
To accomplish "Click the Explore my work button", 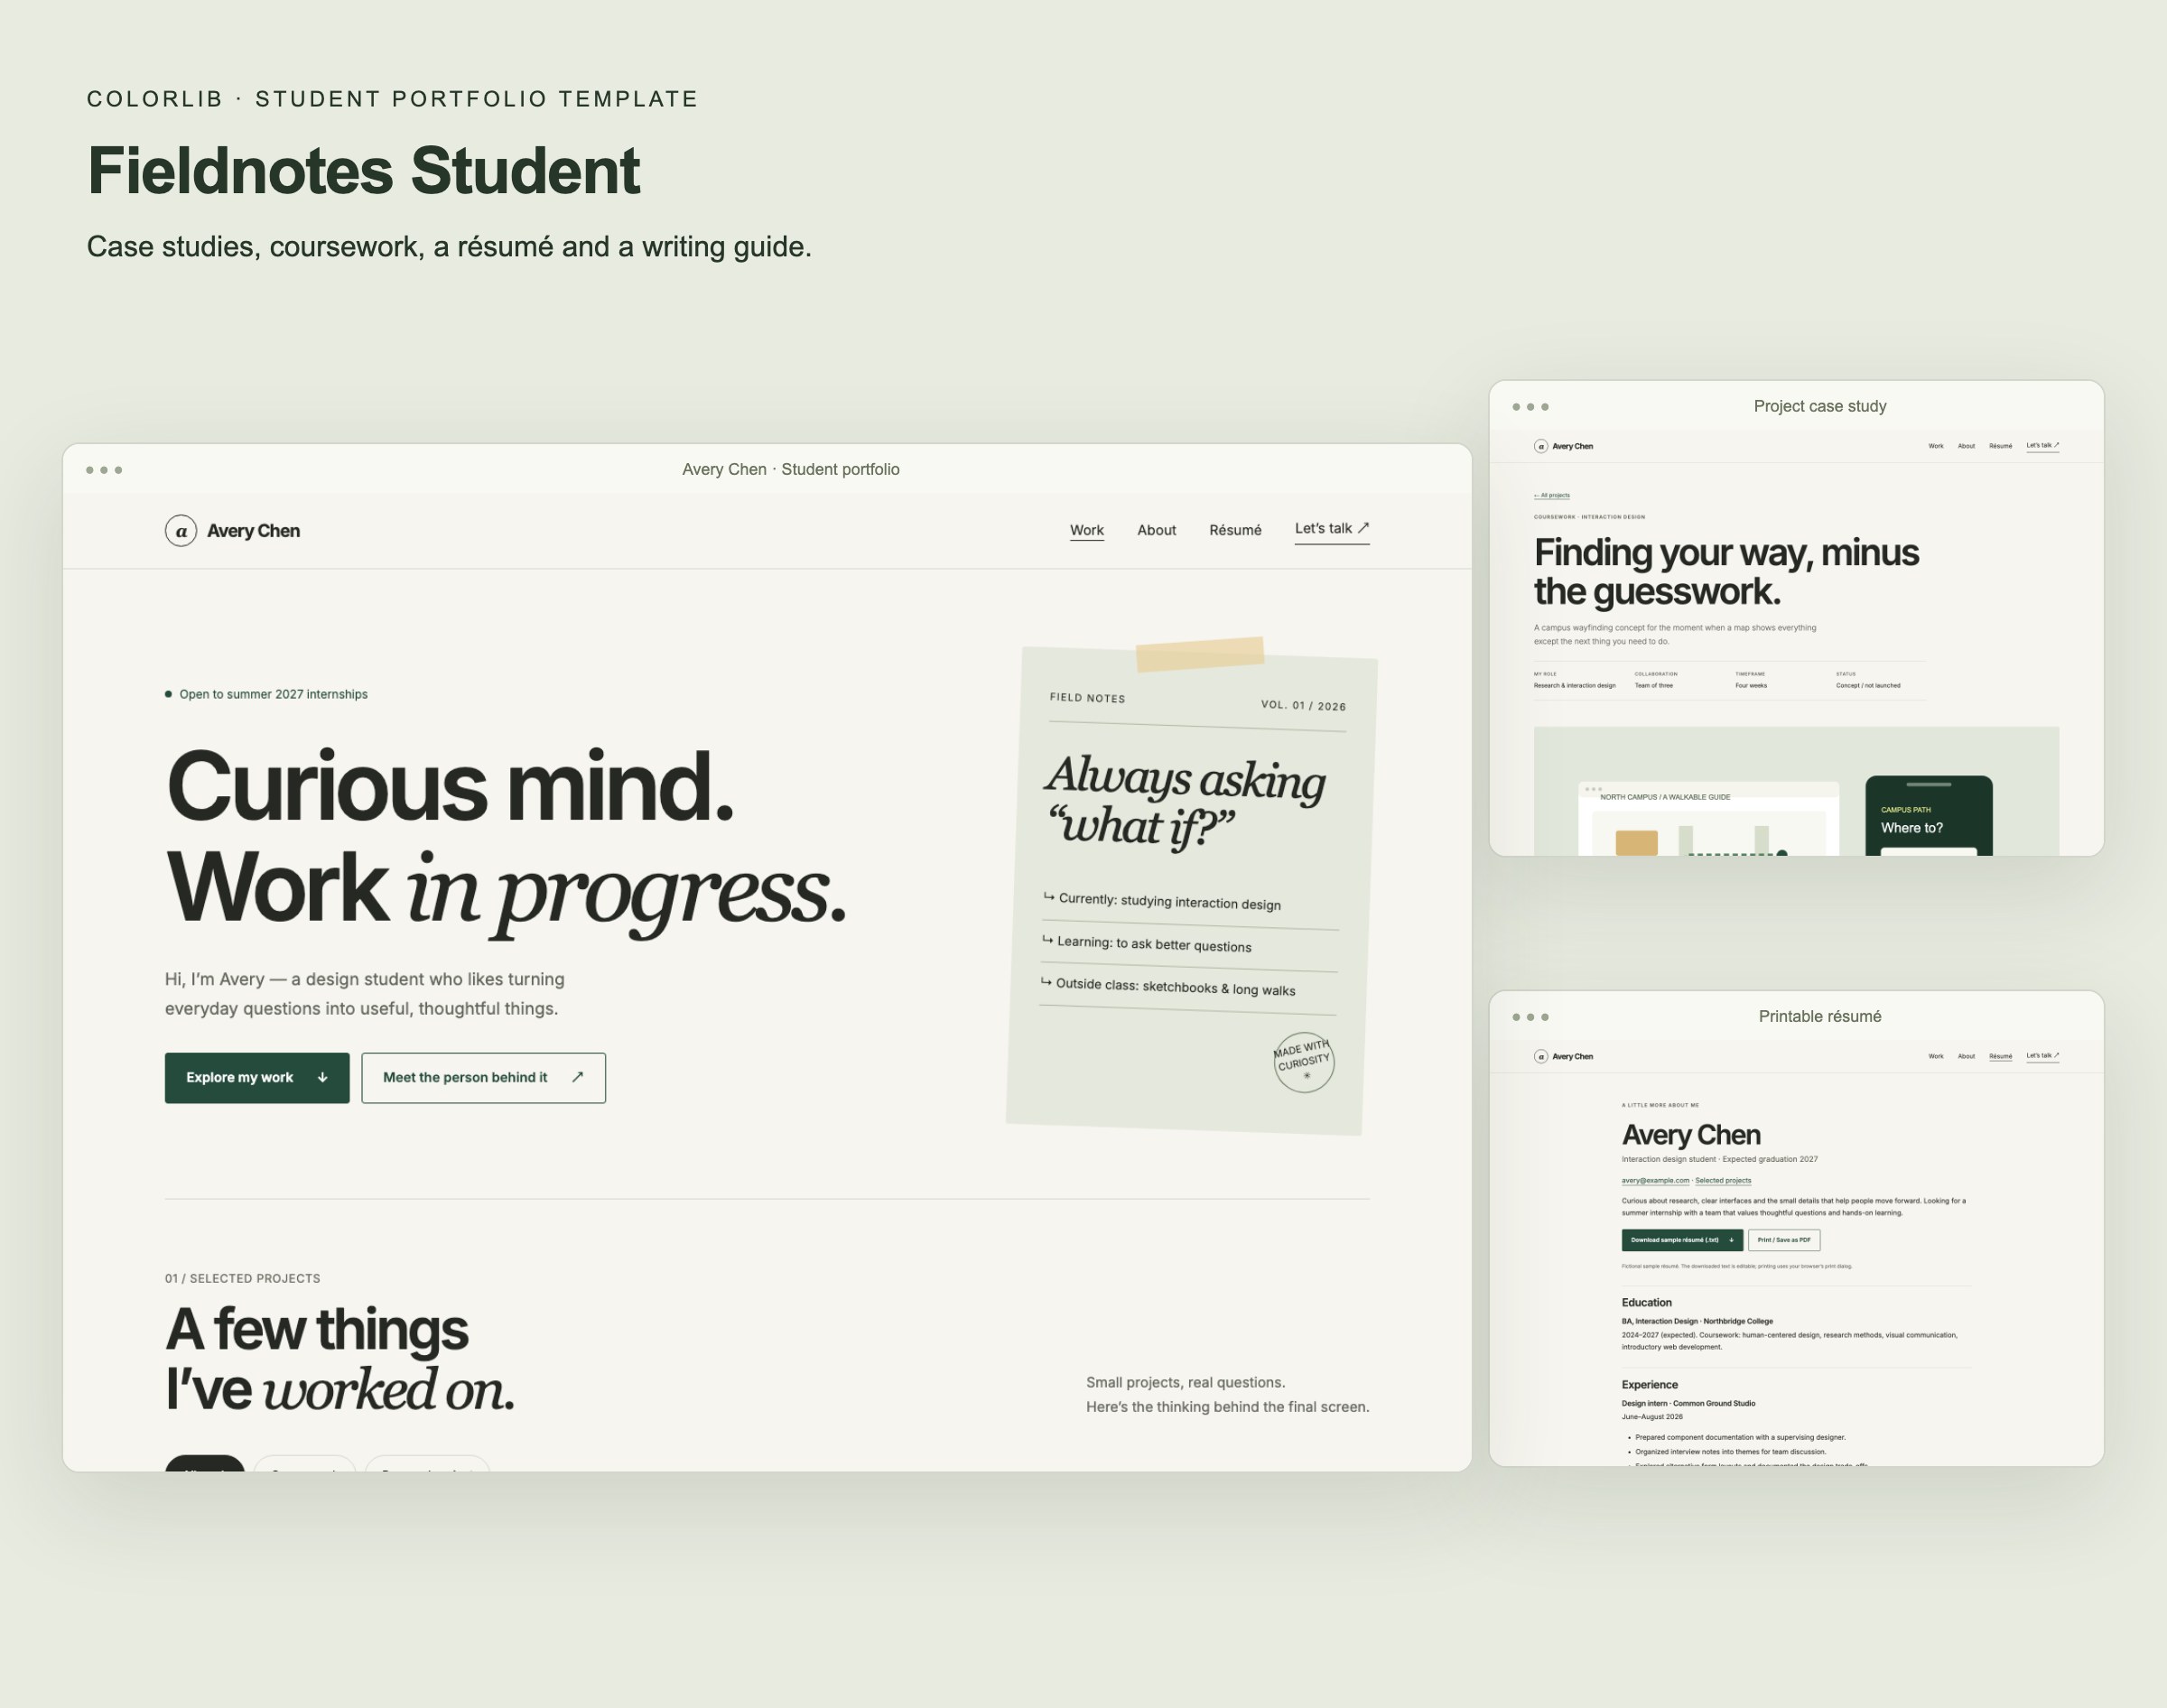I will (257, 1078).
